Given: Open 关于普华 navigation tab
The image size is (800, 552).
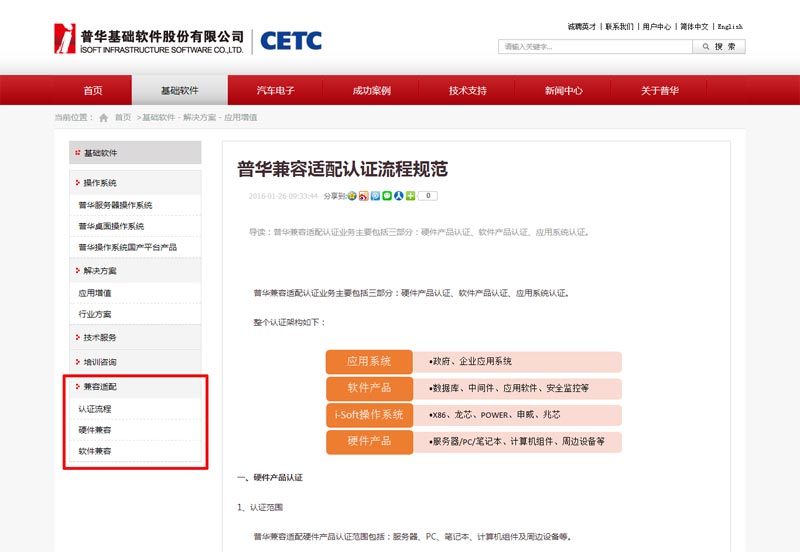Looking at the screenshot, I should click(x=659, y=90).
